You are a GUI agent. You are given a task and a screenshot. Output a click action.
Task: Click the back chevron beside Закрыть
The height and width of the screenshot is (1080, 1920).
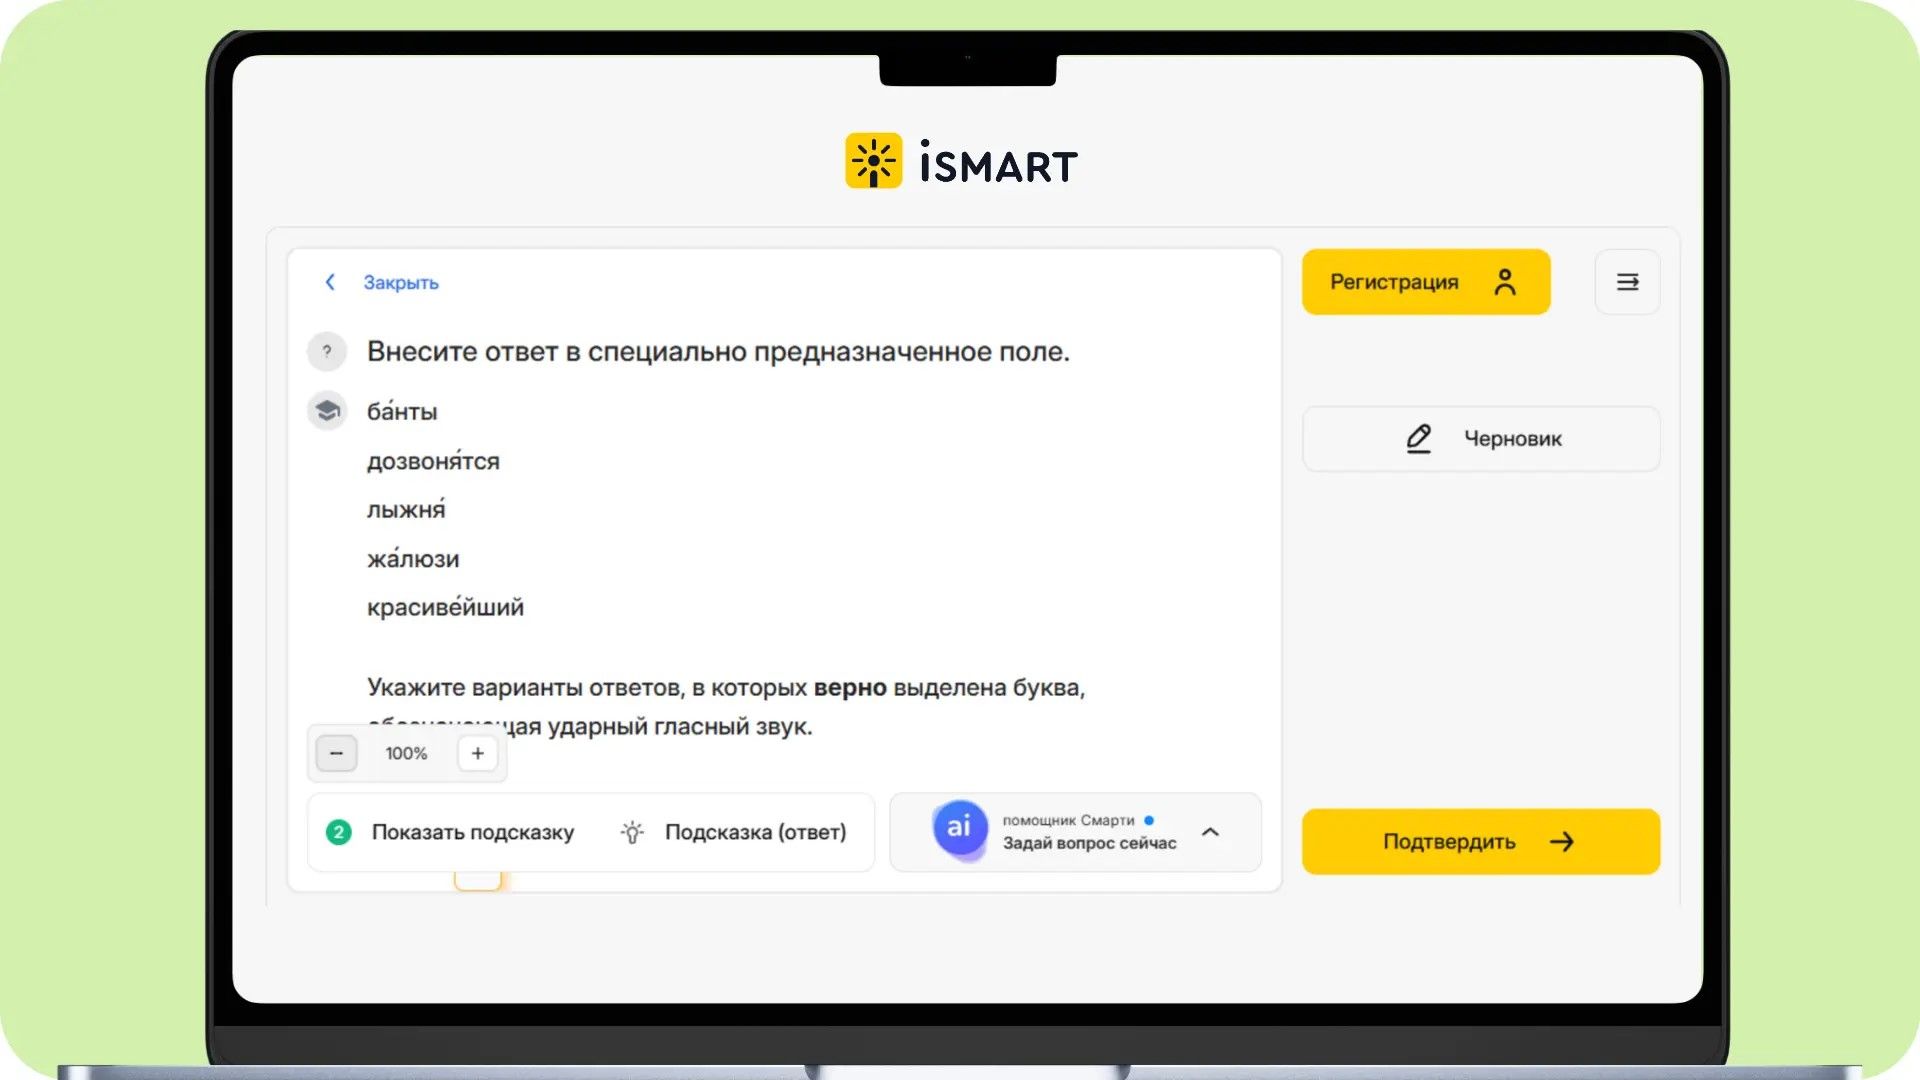coord(330,282)
